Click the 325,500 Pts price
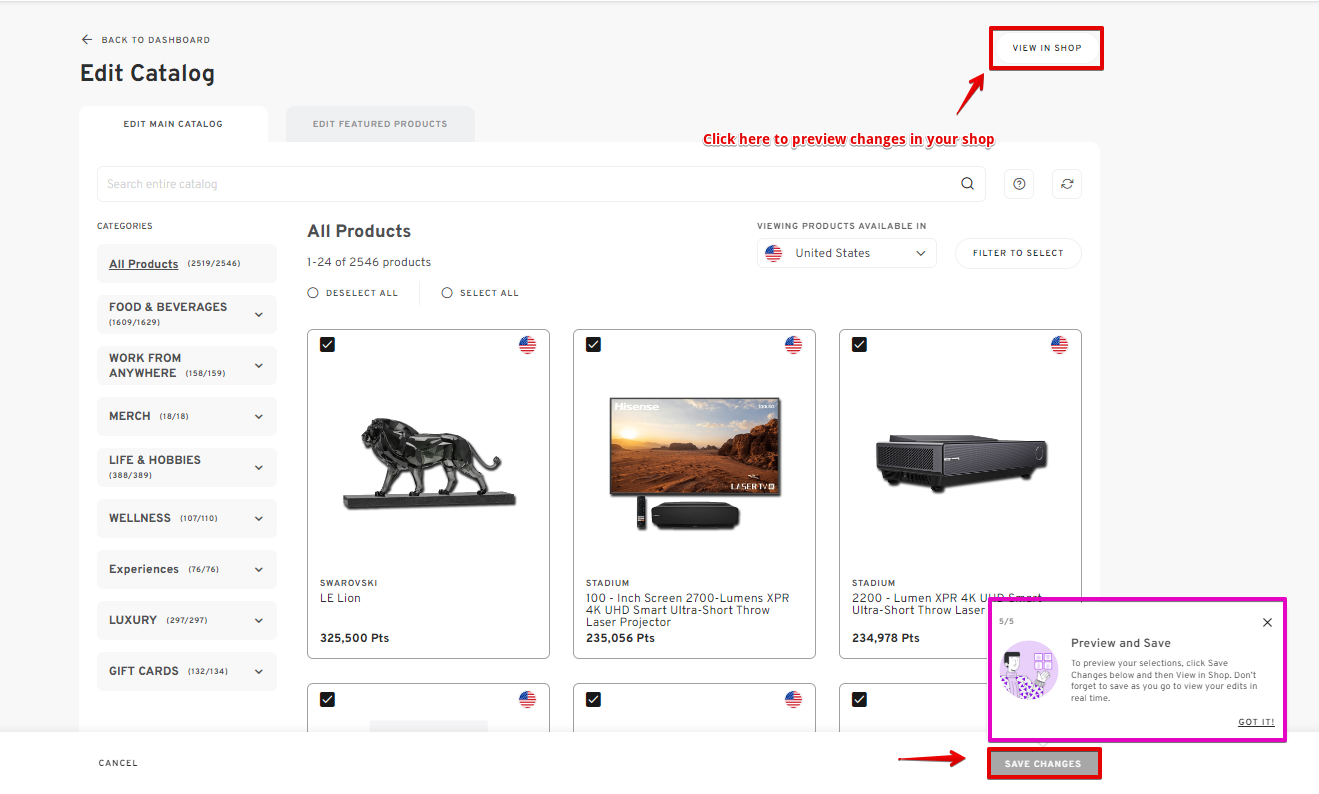Viewport: 1319px width, 794px height. (x=354, y=638)
